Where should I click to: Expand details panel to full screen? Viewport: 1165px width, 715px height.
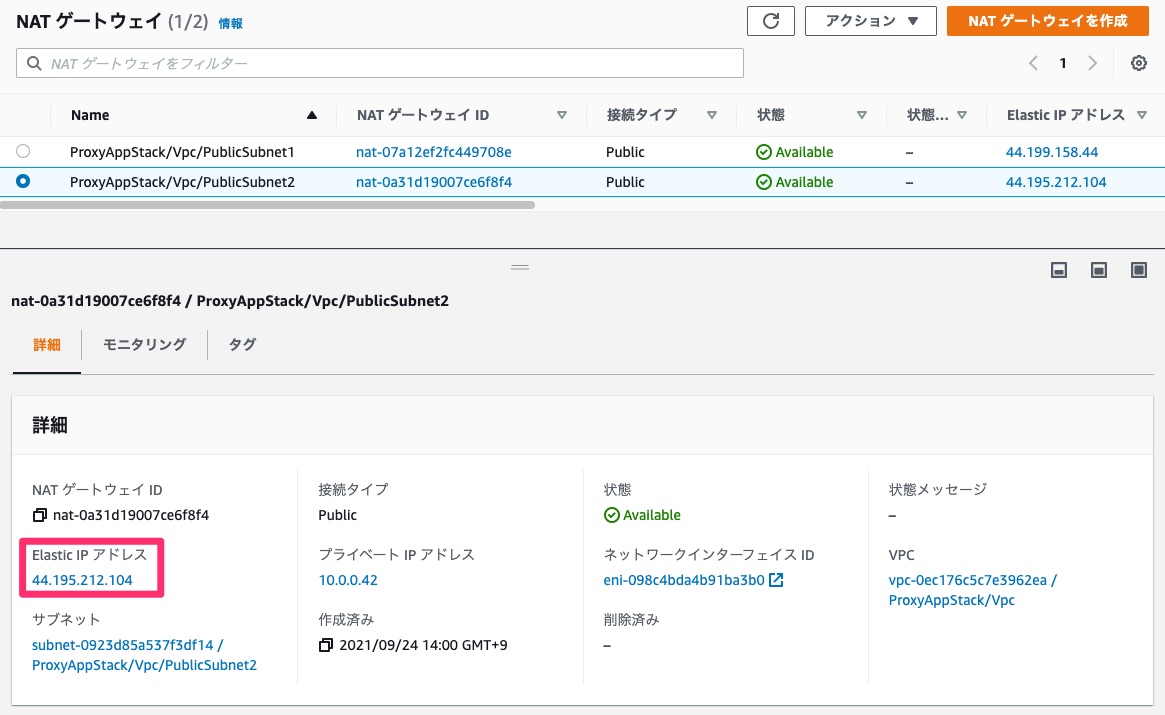click(x=1138, y=270)
